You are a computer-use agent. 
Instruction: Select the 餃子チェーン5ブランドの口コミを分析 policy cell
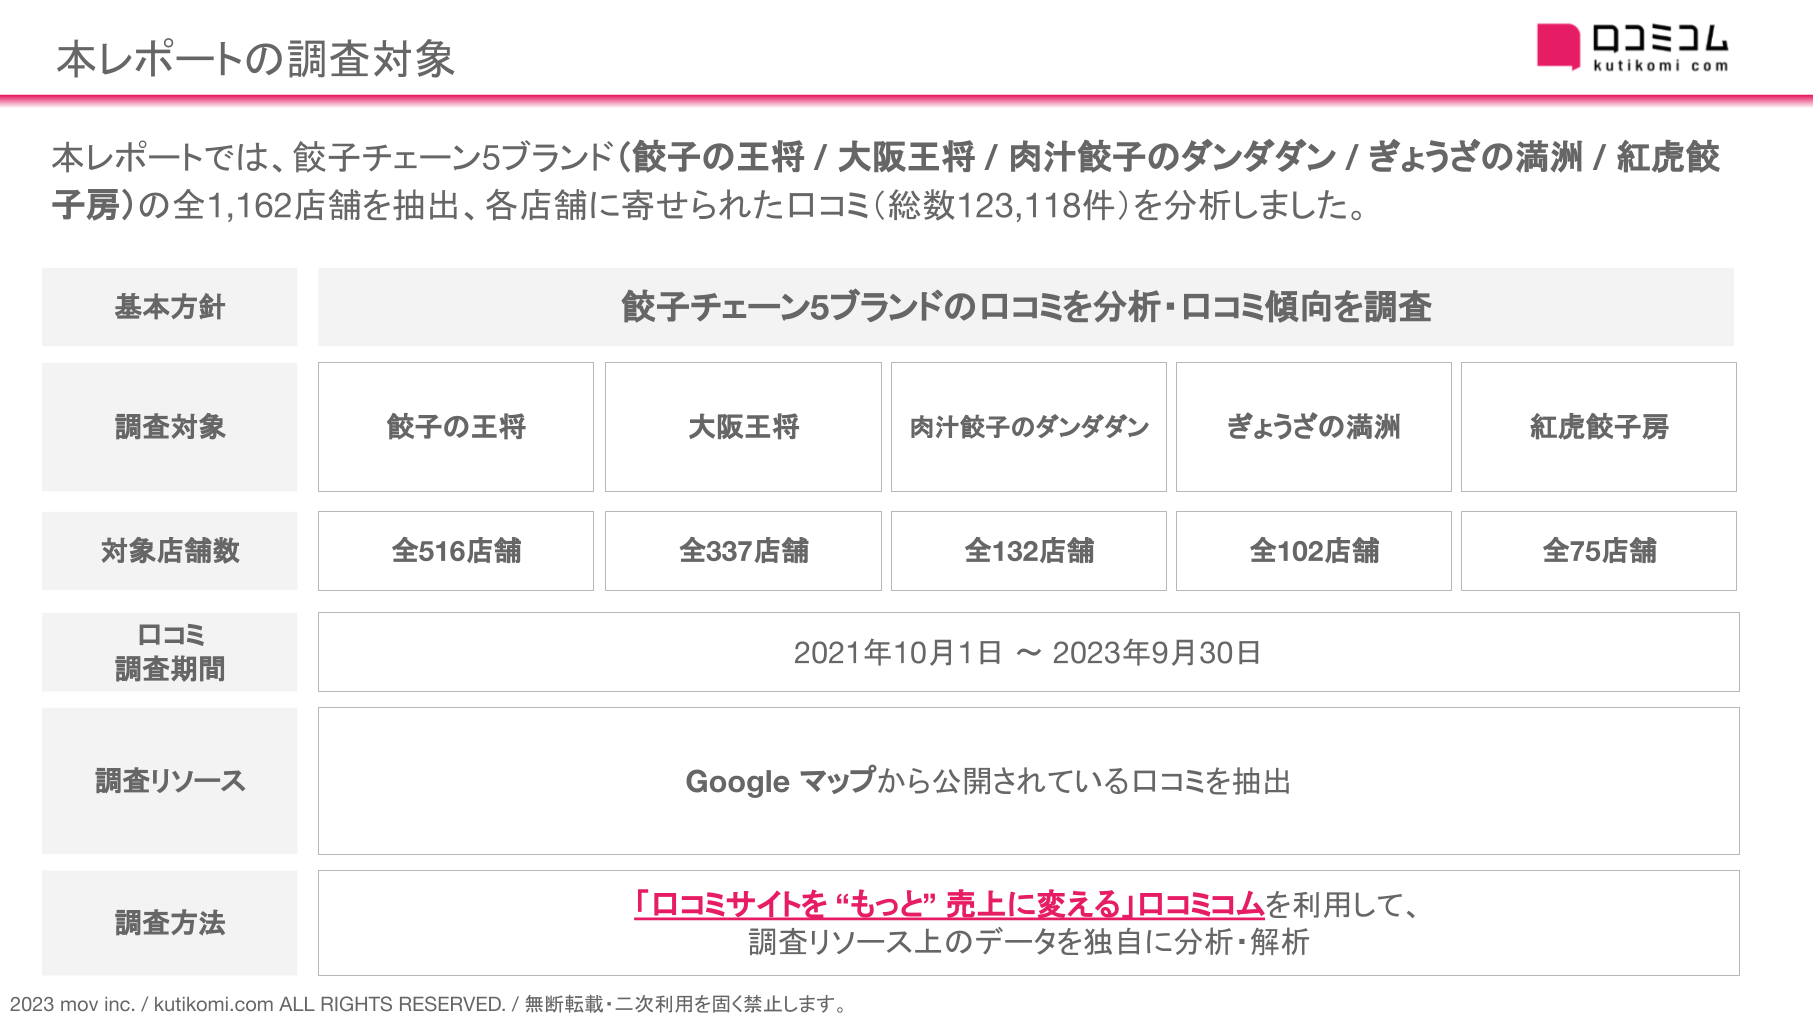pos(1026,307)
